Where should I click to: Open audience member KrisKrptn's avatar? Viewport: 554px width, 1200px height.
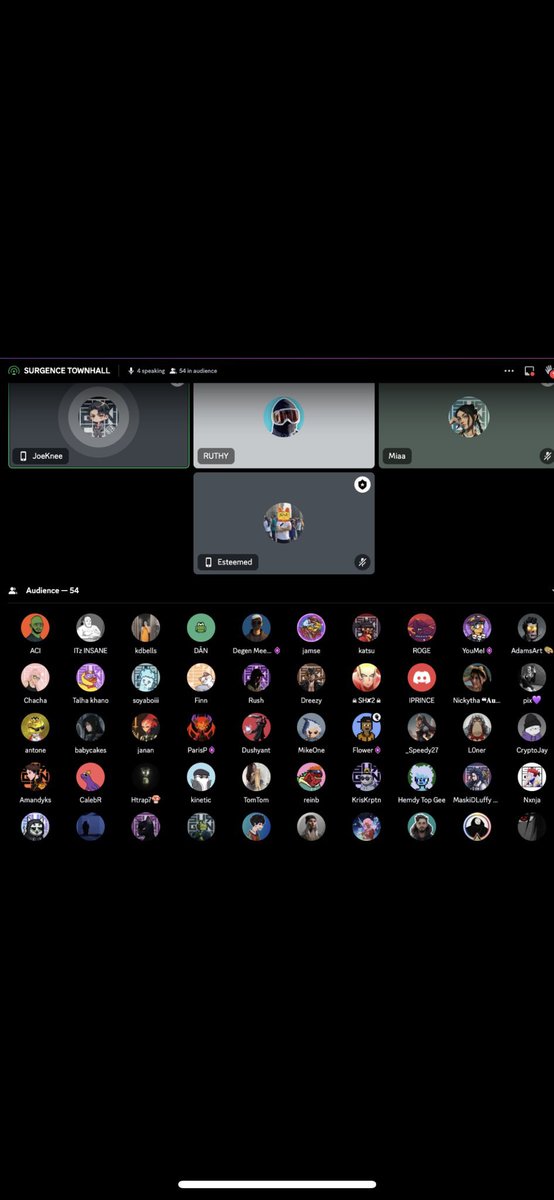(366, 777)
